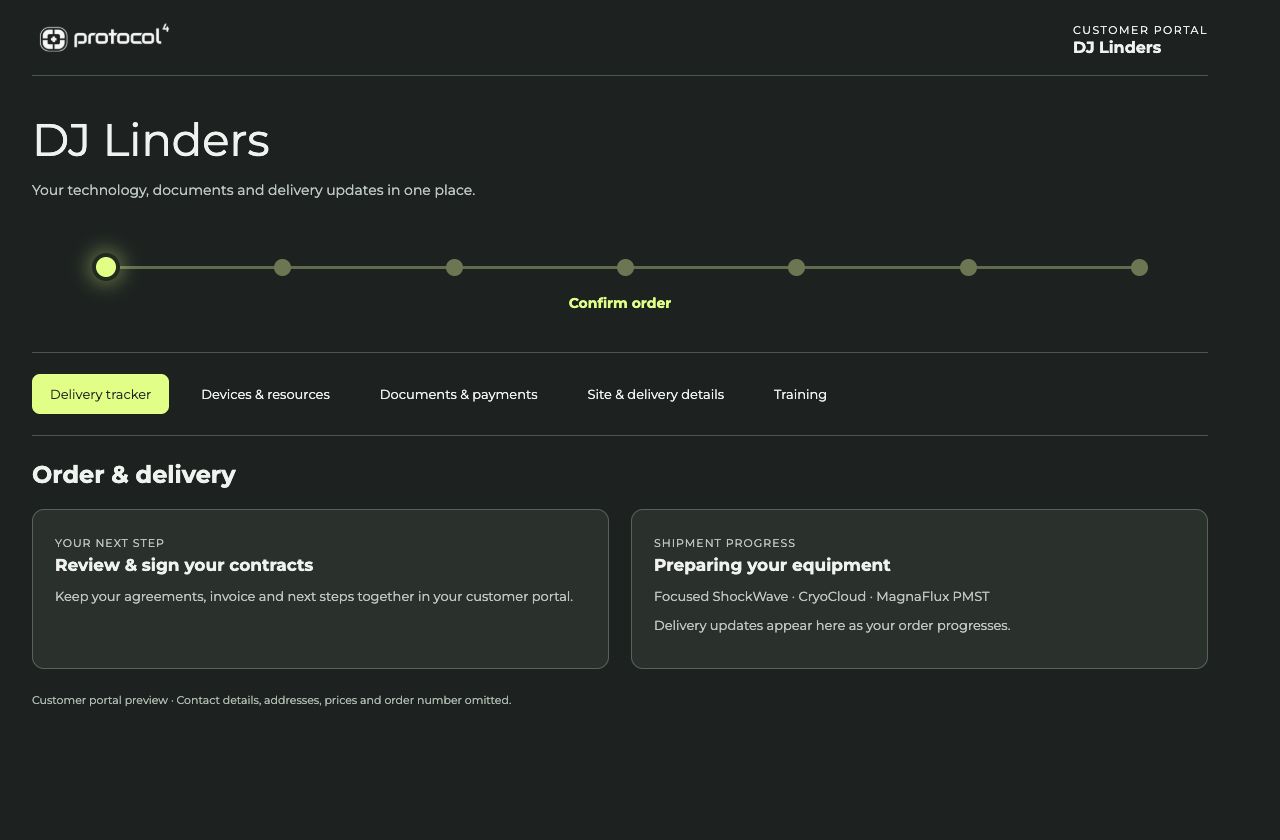Click the 'SHIPMENT PROGRESS' label
The width and height of the screenshot is (1280, 840).
click(x=725, y=543)
